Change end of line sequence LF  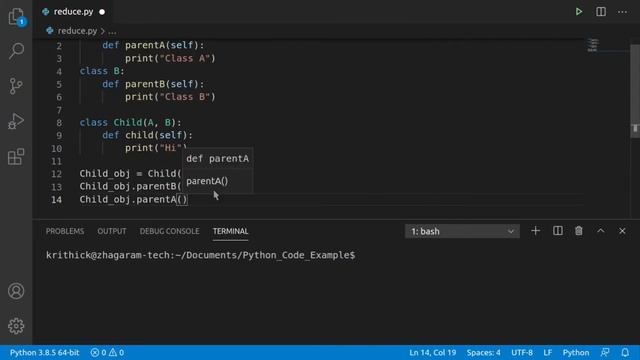pyautogui.click(x=547, y=352)
